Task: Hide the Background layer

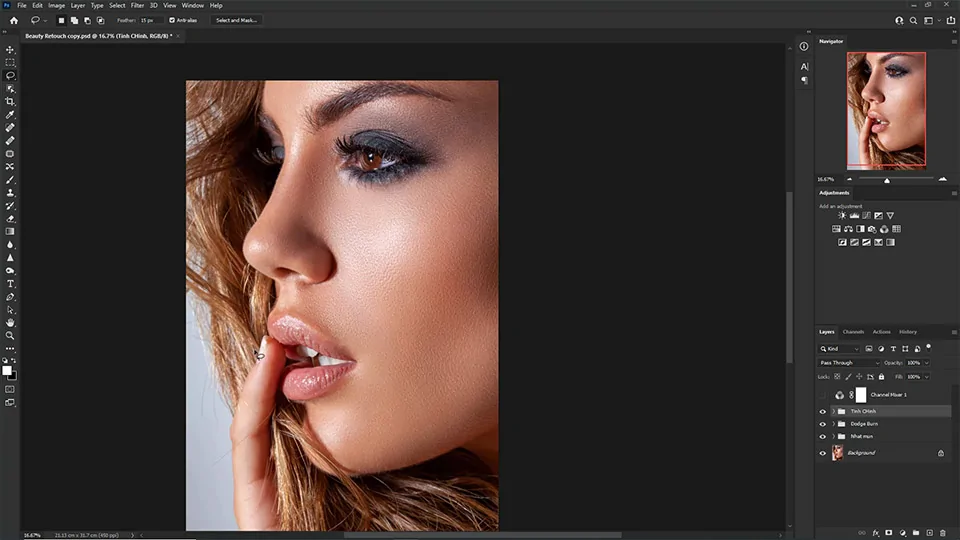Action: (x=823, y=453)
